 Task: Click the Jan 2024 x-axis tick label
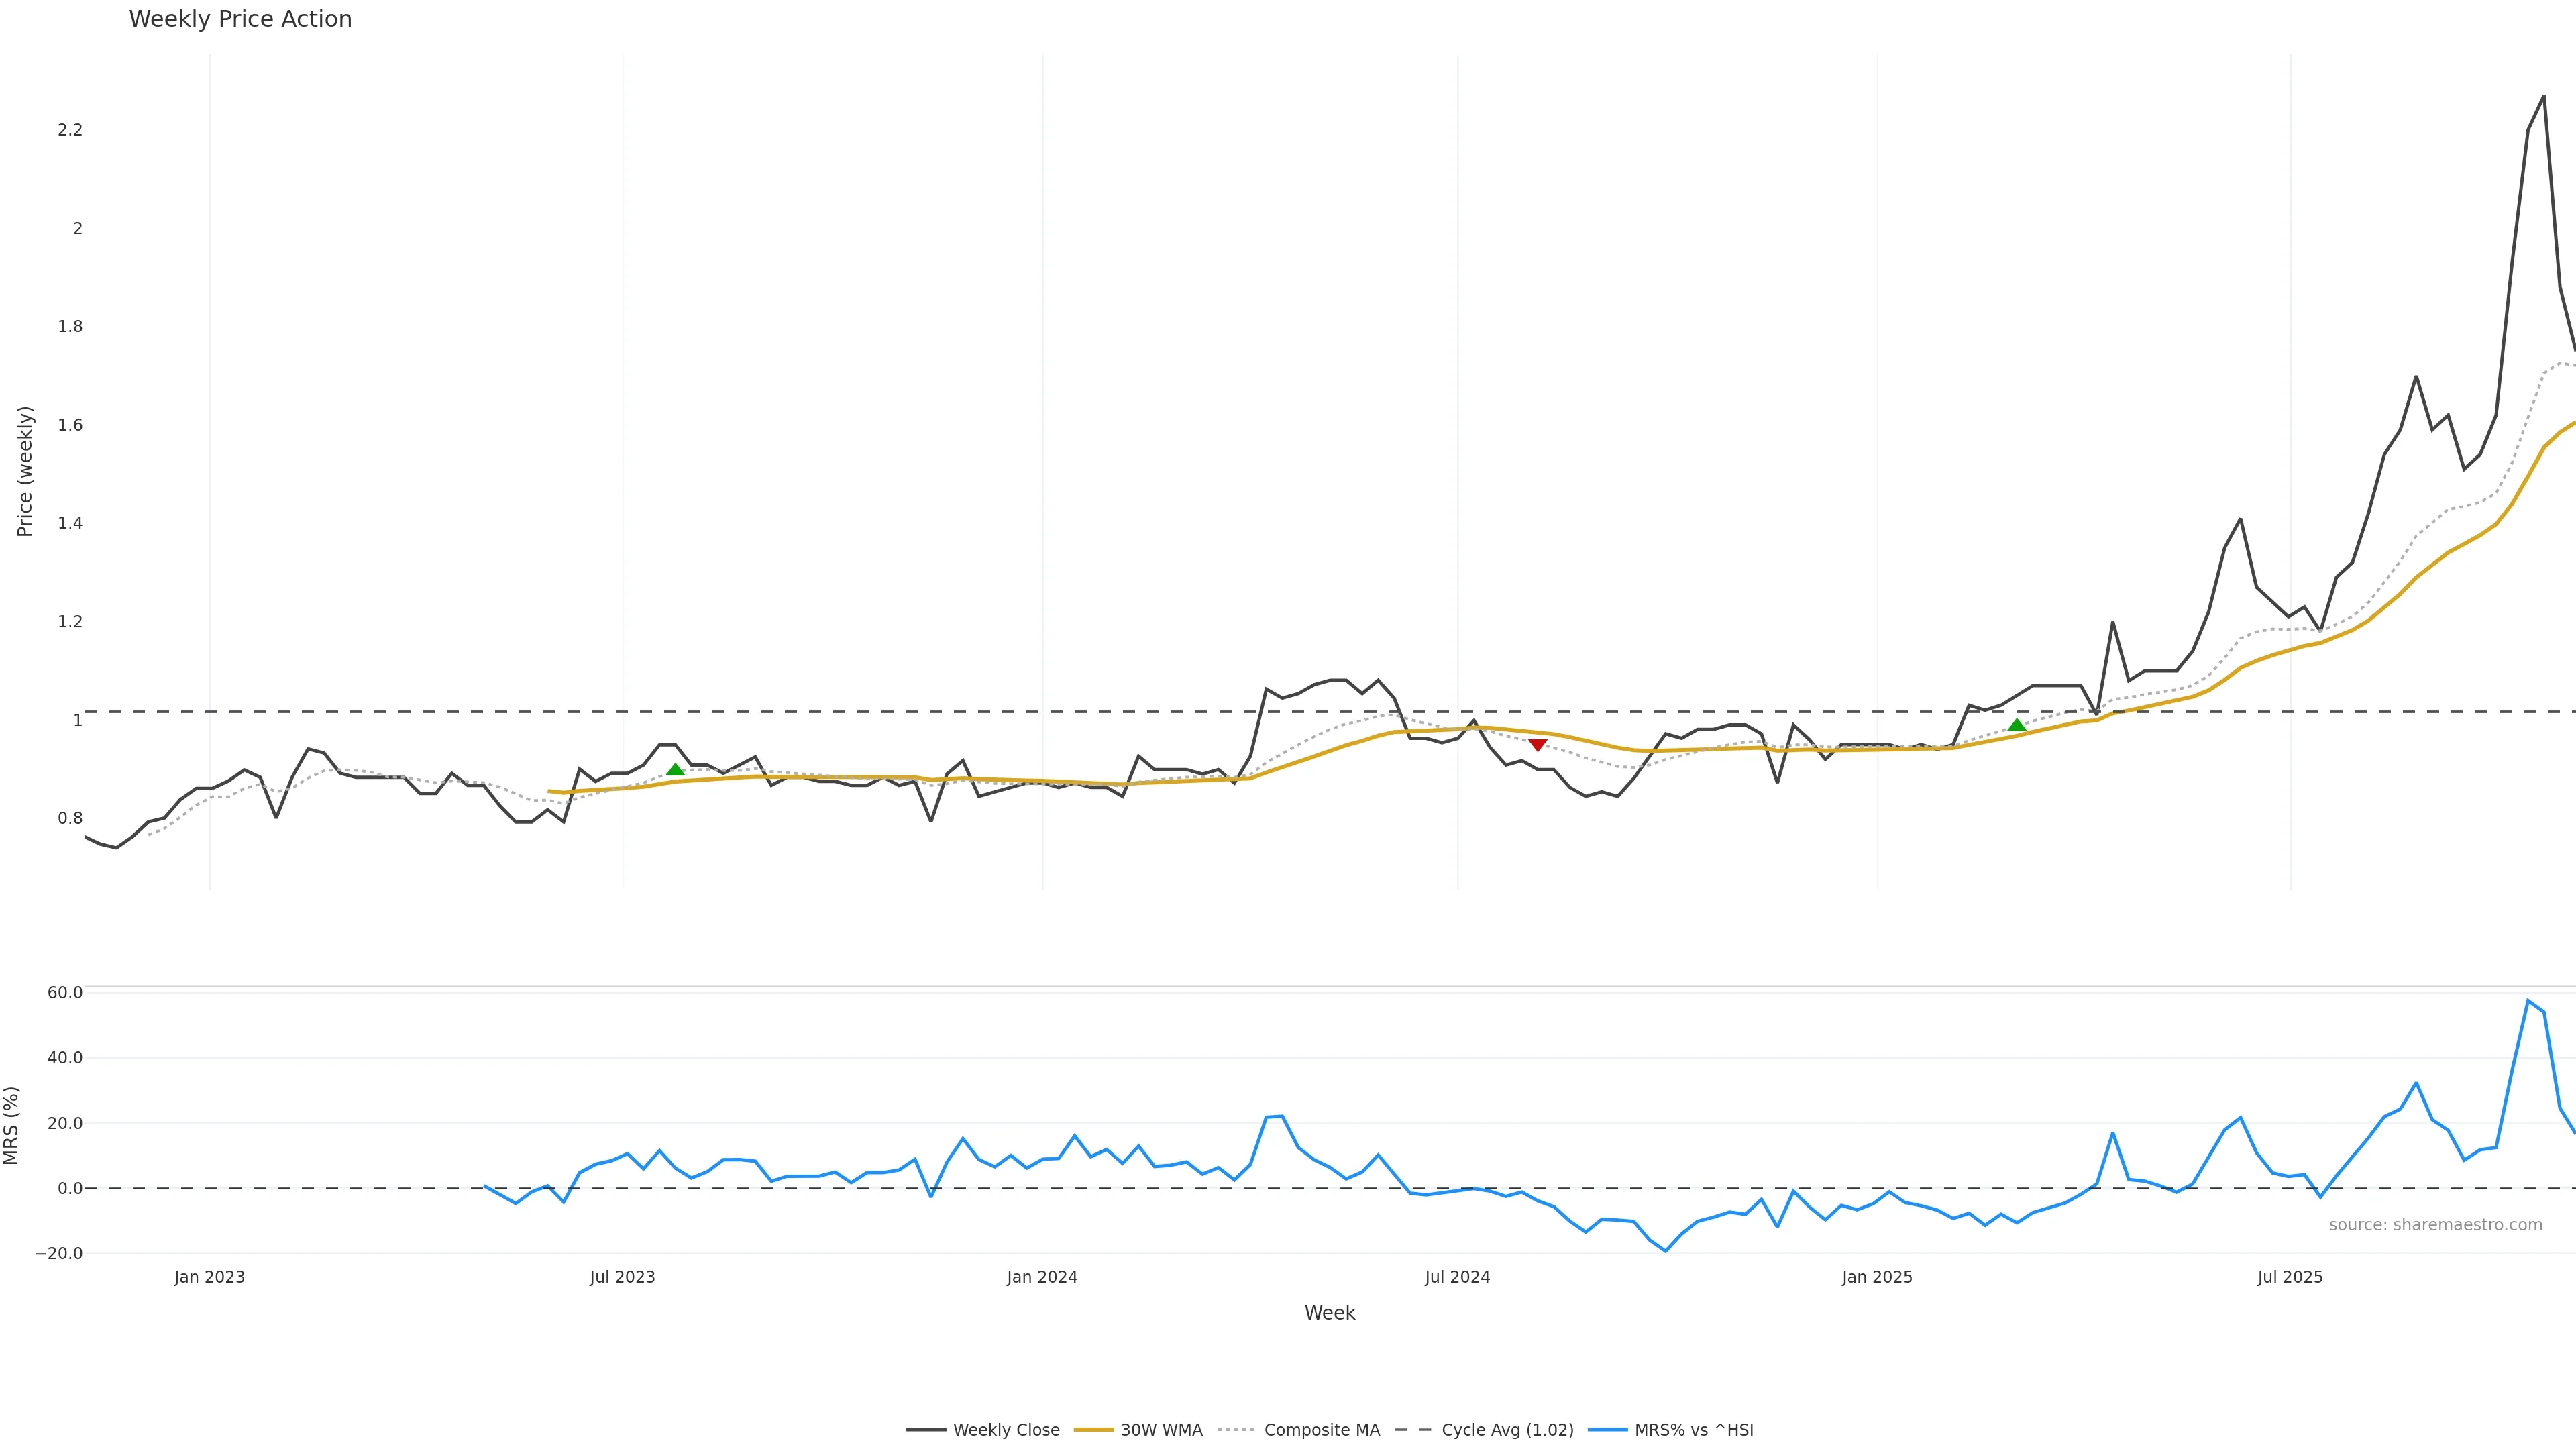click(1042, 1277)
